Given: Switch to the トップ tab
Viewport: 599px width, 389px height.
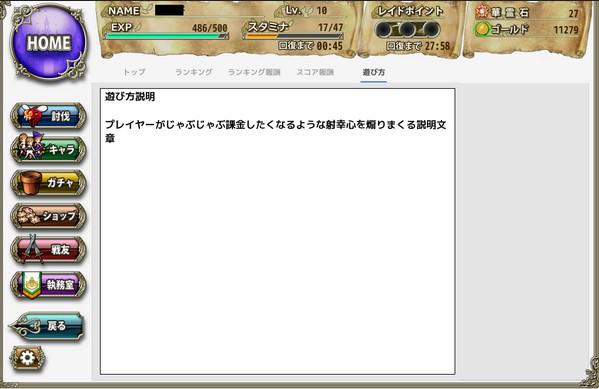Looking at the screenshot, I should point(134,72).
